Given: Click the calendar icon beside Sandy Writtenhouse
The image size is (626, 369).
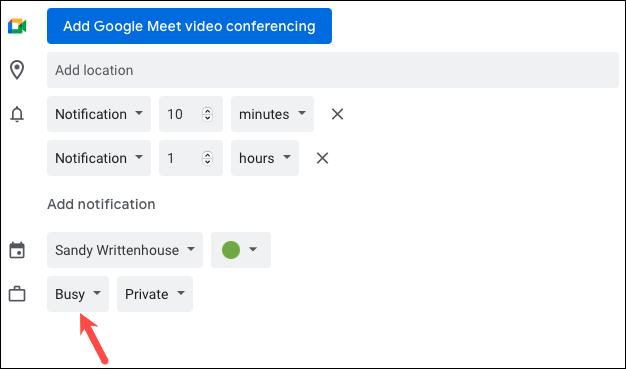Looking at the screenshot, I should coord(17,250).
